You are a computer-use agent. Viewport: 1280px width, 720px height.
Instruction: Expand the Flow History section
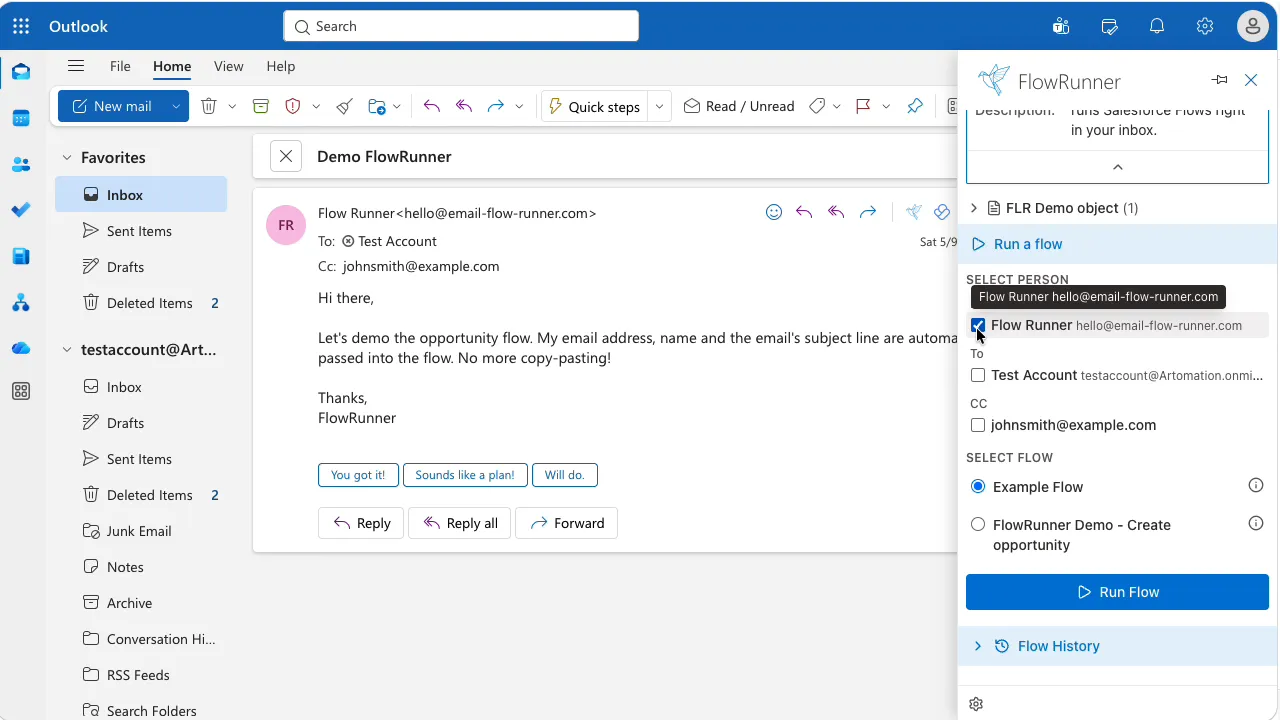(977, 646)
